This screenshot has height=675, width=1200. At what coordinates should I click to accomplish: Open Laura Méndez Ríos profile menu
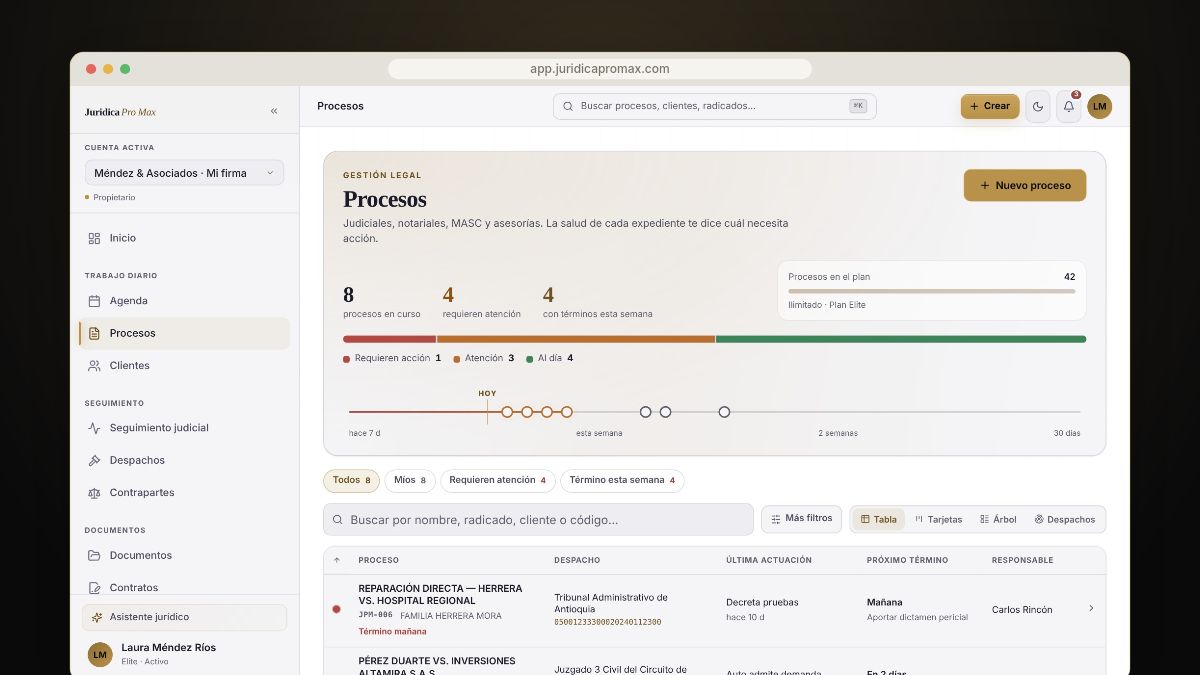tap(184, 654)
